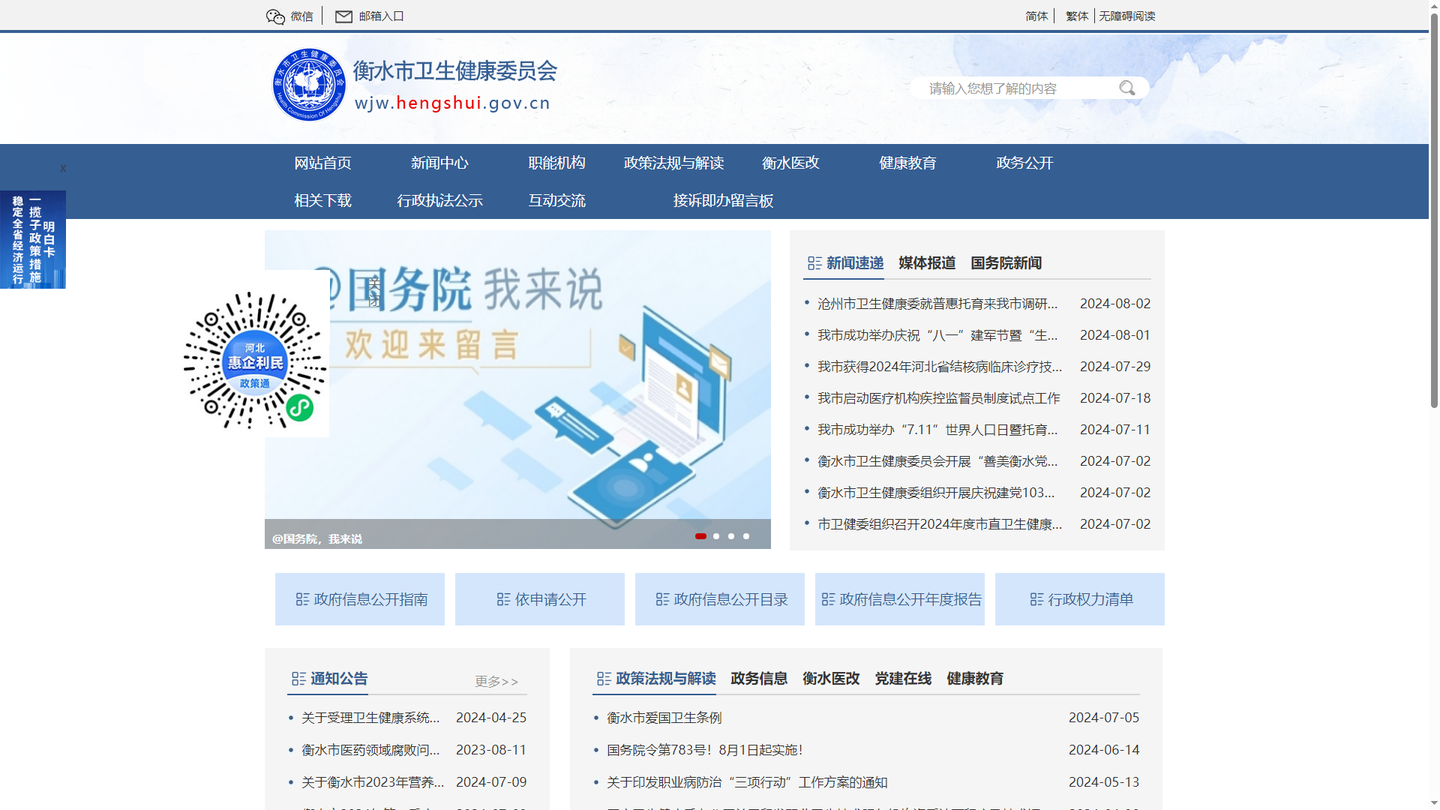Click the icon in 依申请公开 button
Viewport: 1440px width, 810px height.
click(503, 599)
